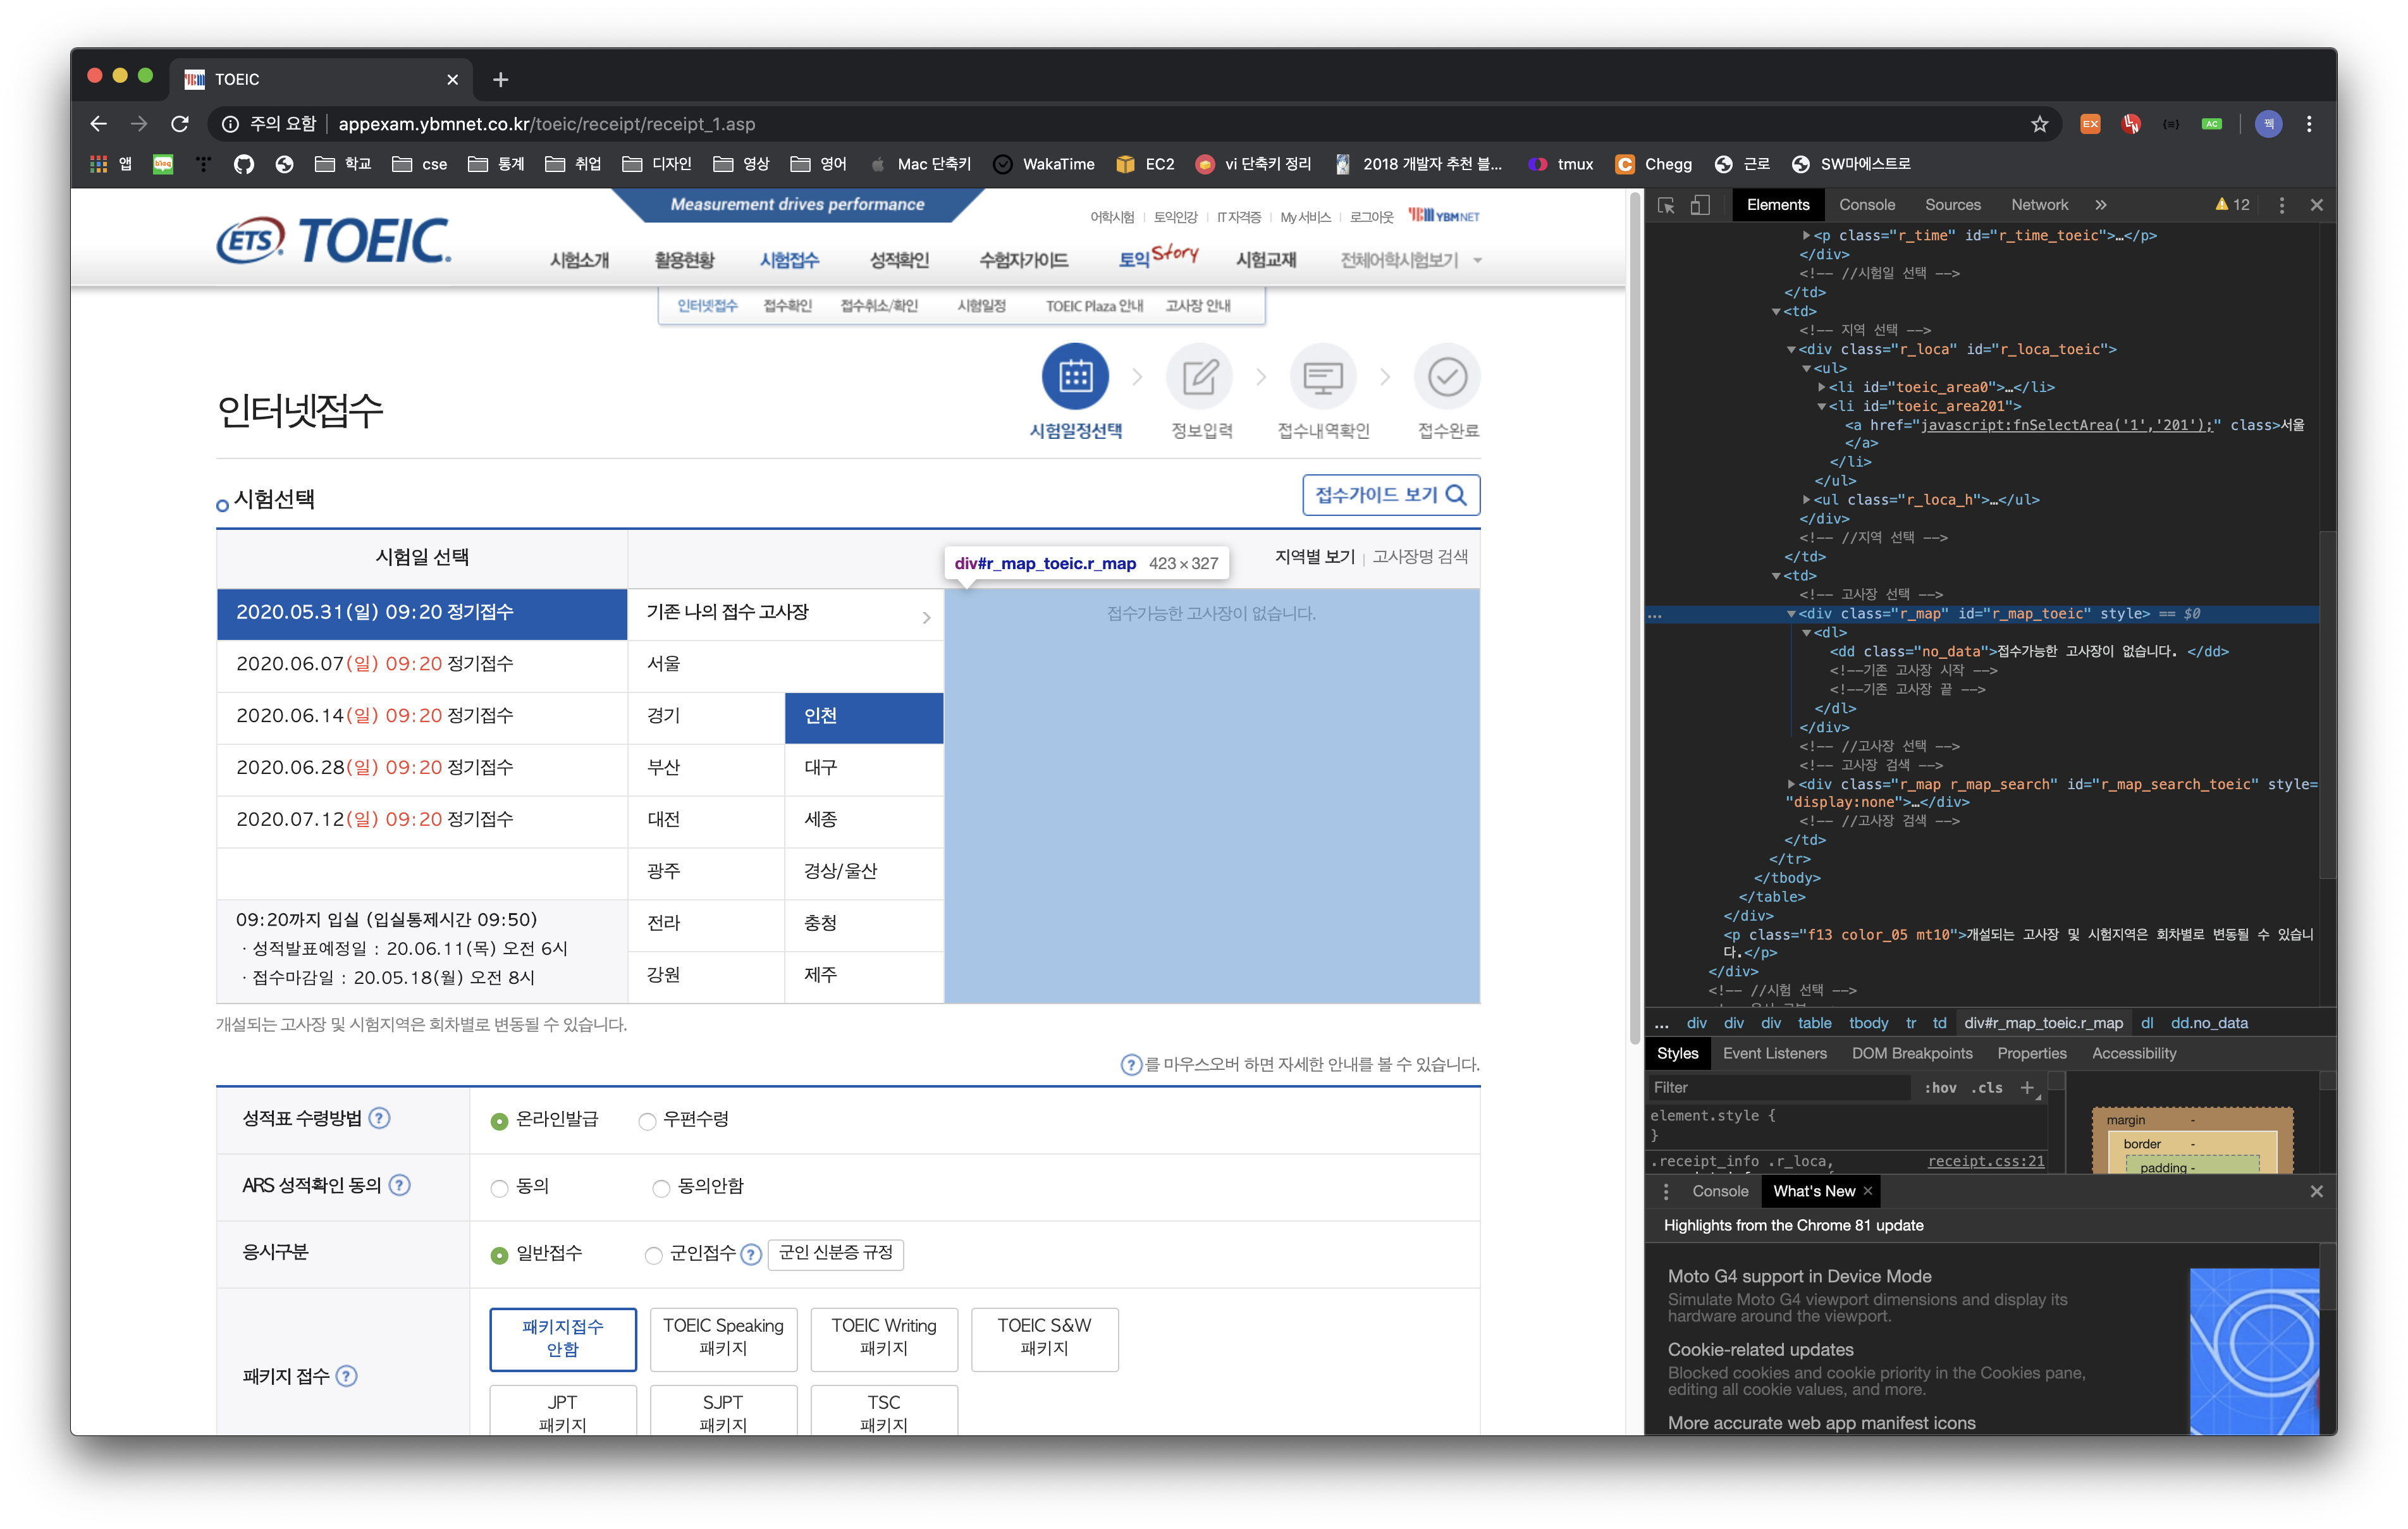Image resolution: width=2408 pixels, height=1529 pixels.
Task: Show more DevTools tabs with double chevron
Action: 2101,205
